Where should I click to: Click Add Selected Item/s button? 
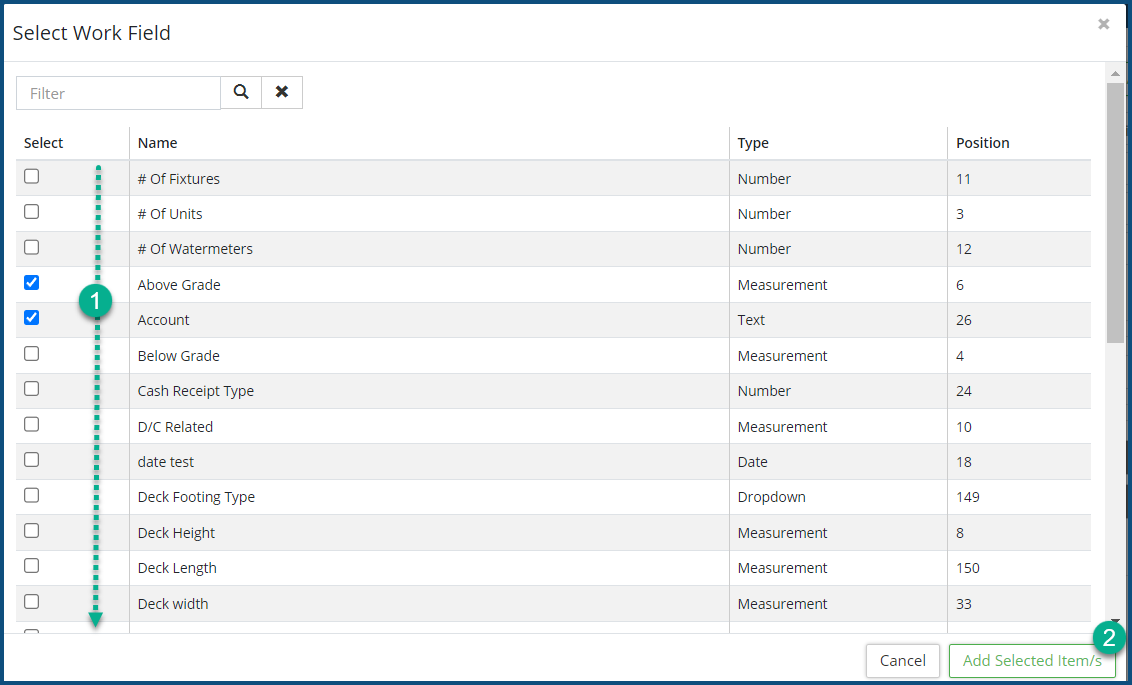1032,661
